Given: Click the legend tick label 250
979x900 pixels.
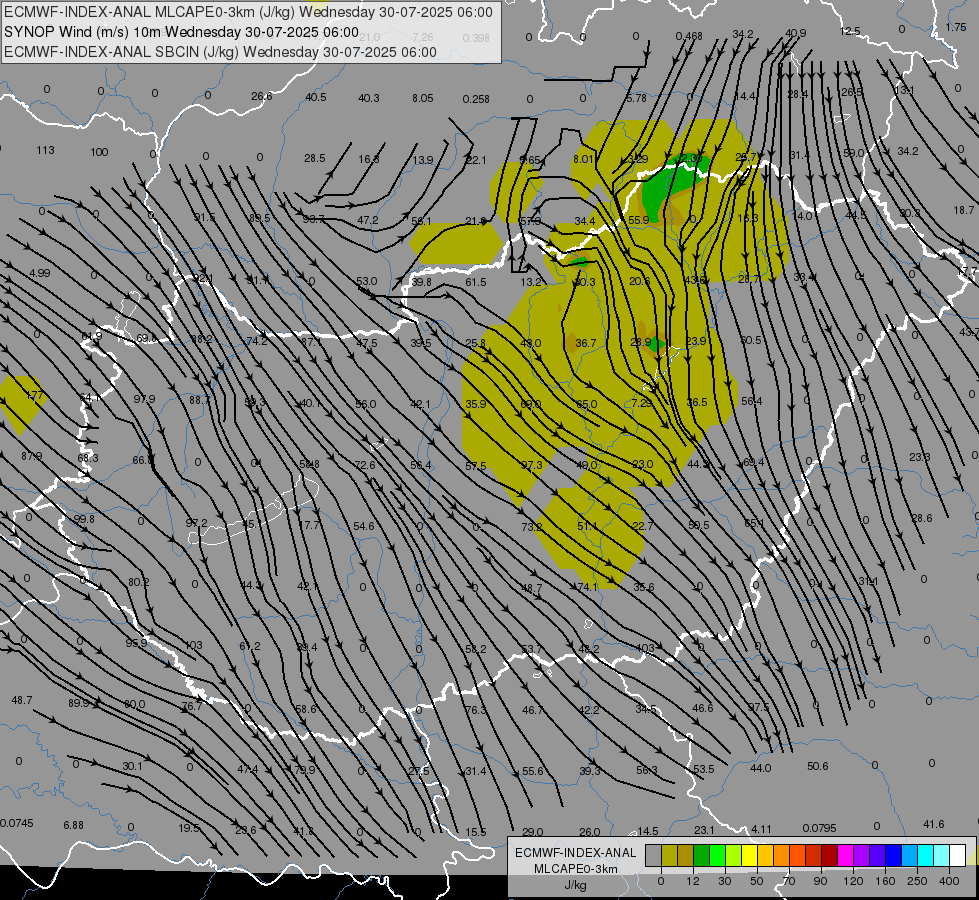Looking at the screenshot, I should pyautogui.click(x=917, y=881).
